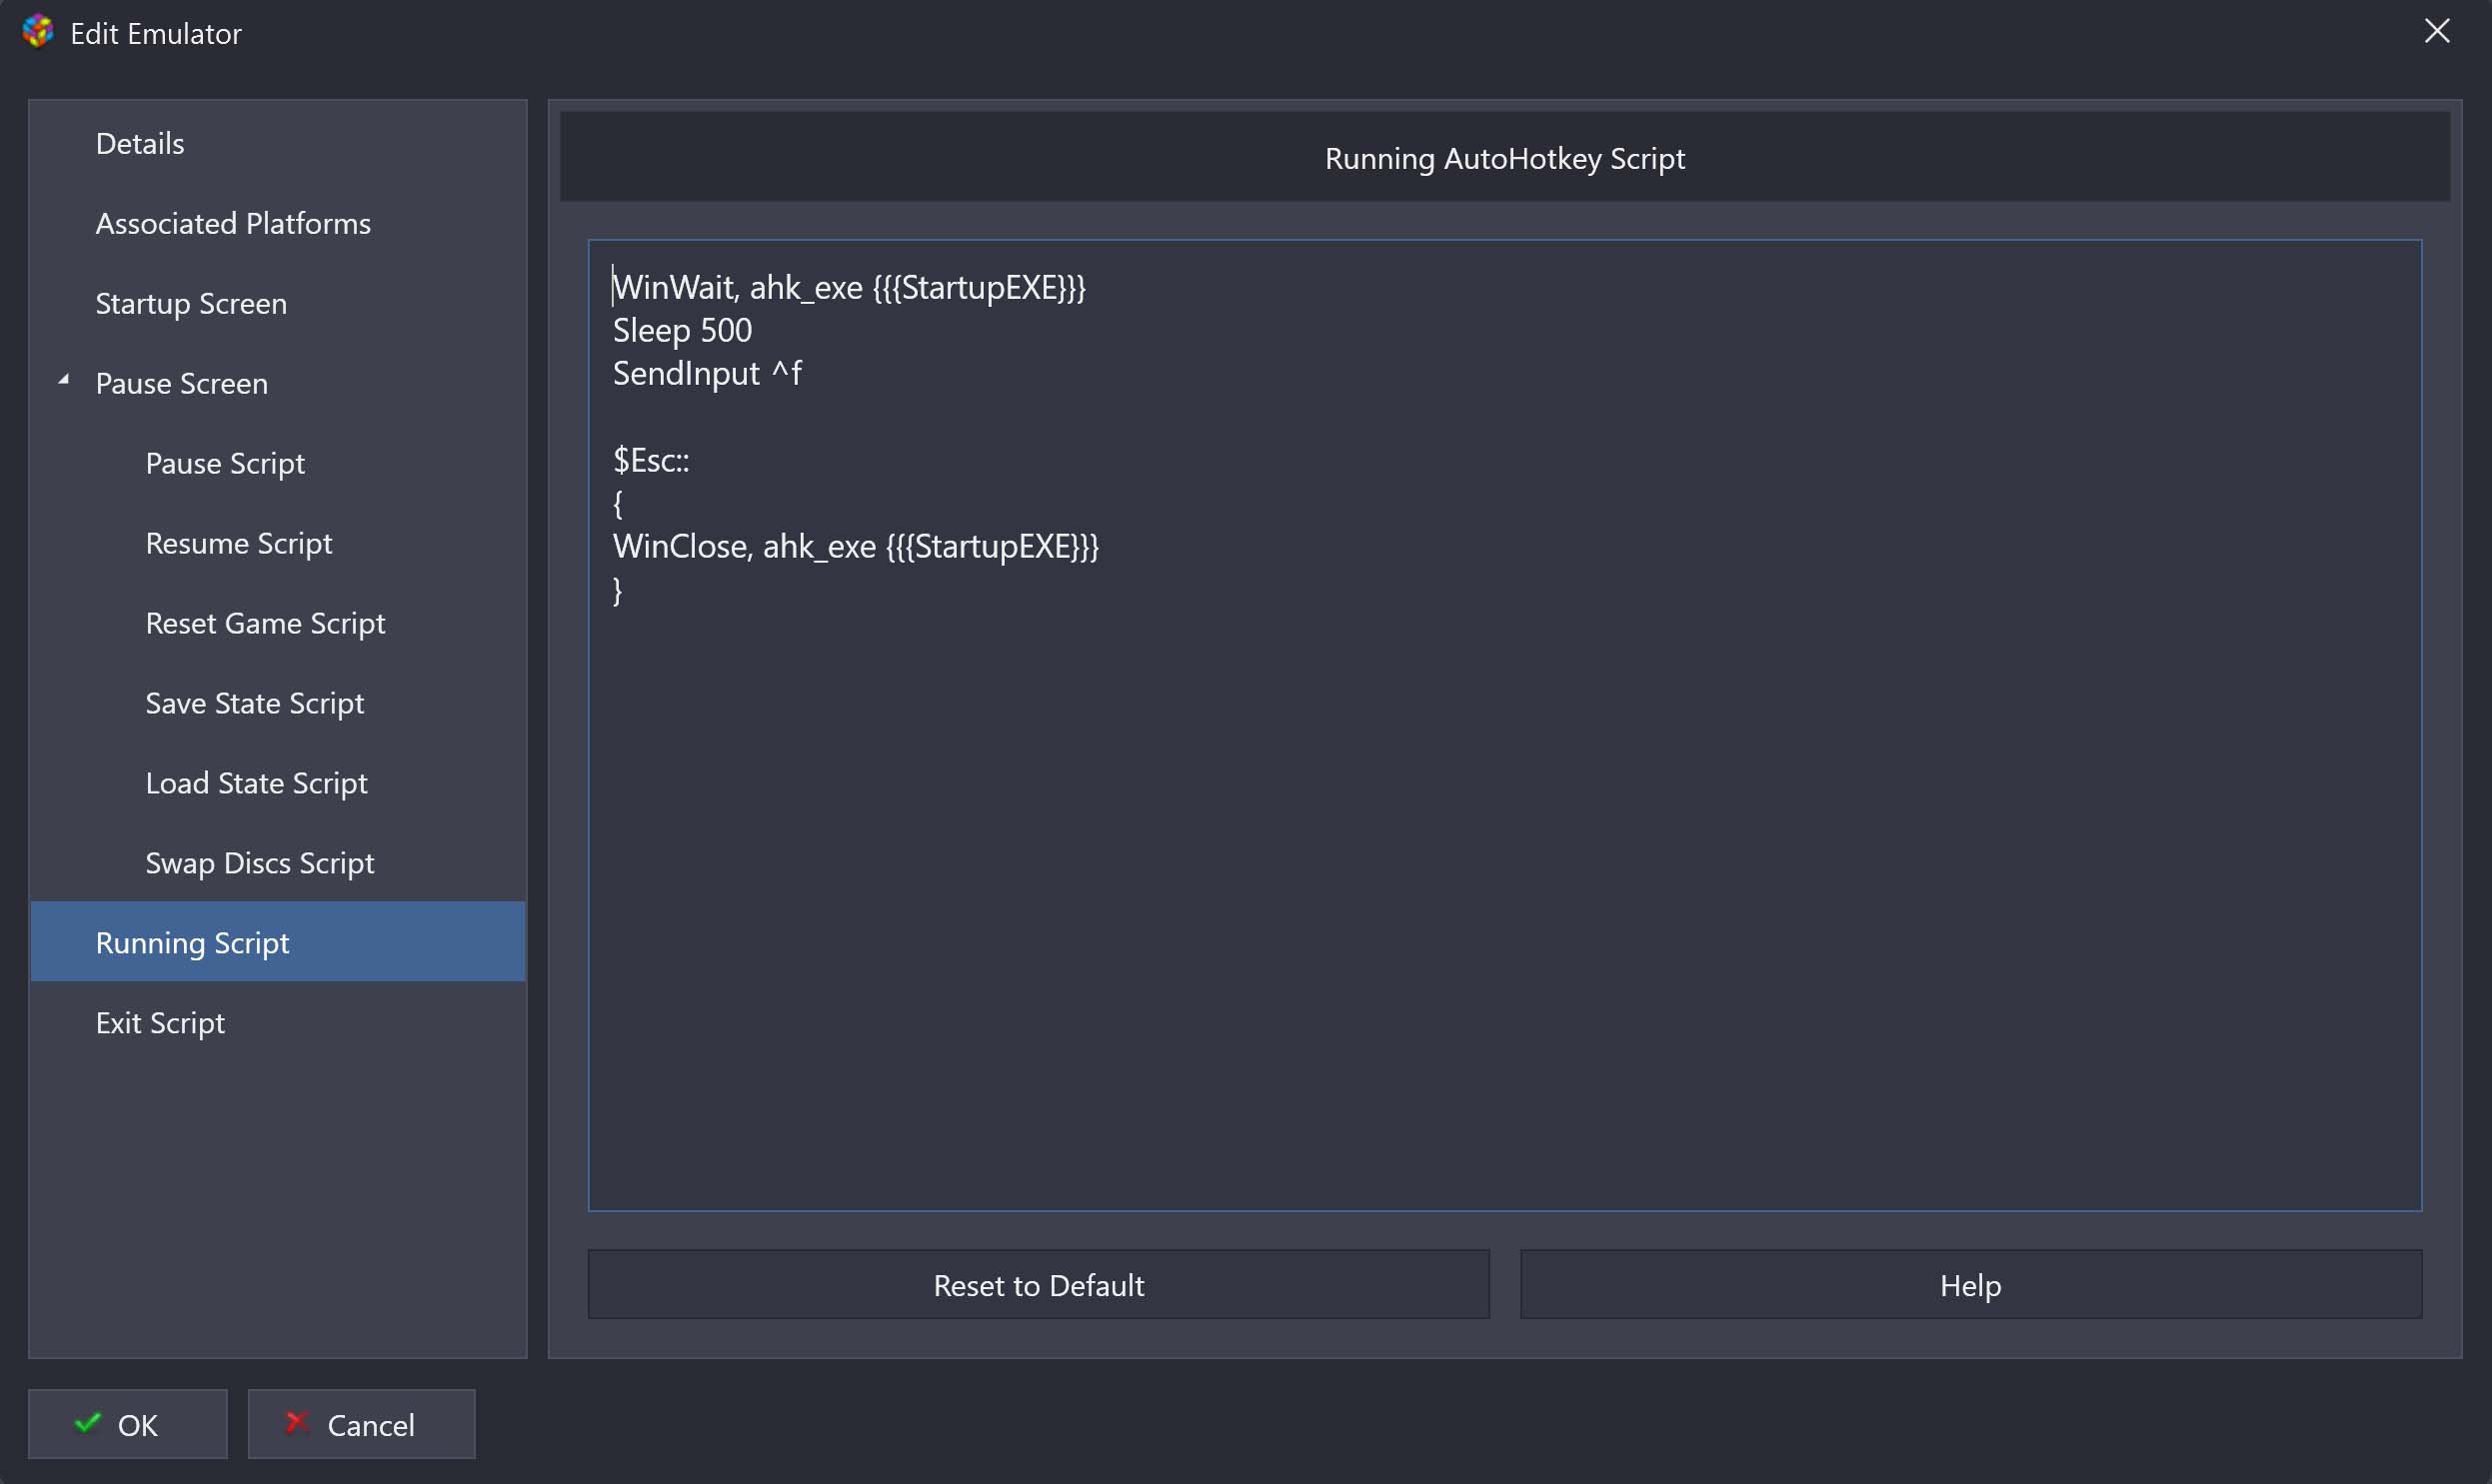Image resolution: width=2492 pixels, height=1484 pixels.
Task: Cancel editing the emulator
Action: click(361, 1424)
